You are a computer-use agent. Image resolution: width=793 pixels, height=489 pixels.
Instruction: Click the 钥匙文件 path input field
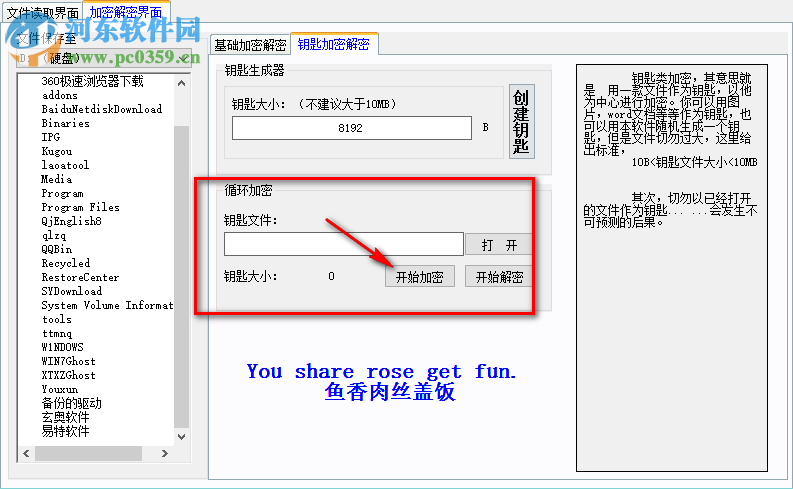pos(343,244)
